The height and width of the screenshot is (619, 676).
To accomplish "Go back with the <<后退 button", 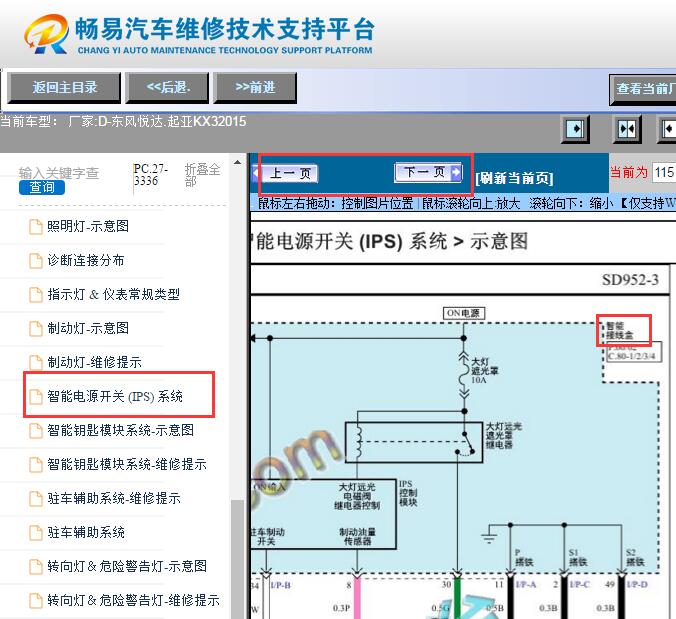I will [167, 88].
